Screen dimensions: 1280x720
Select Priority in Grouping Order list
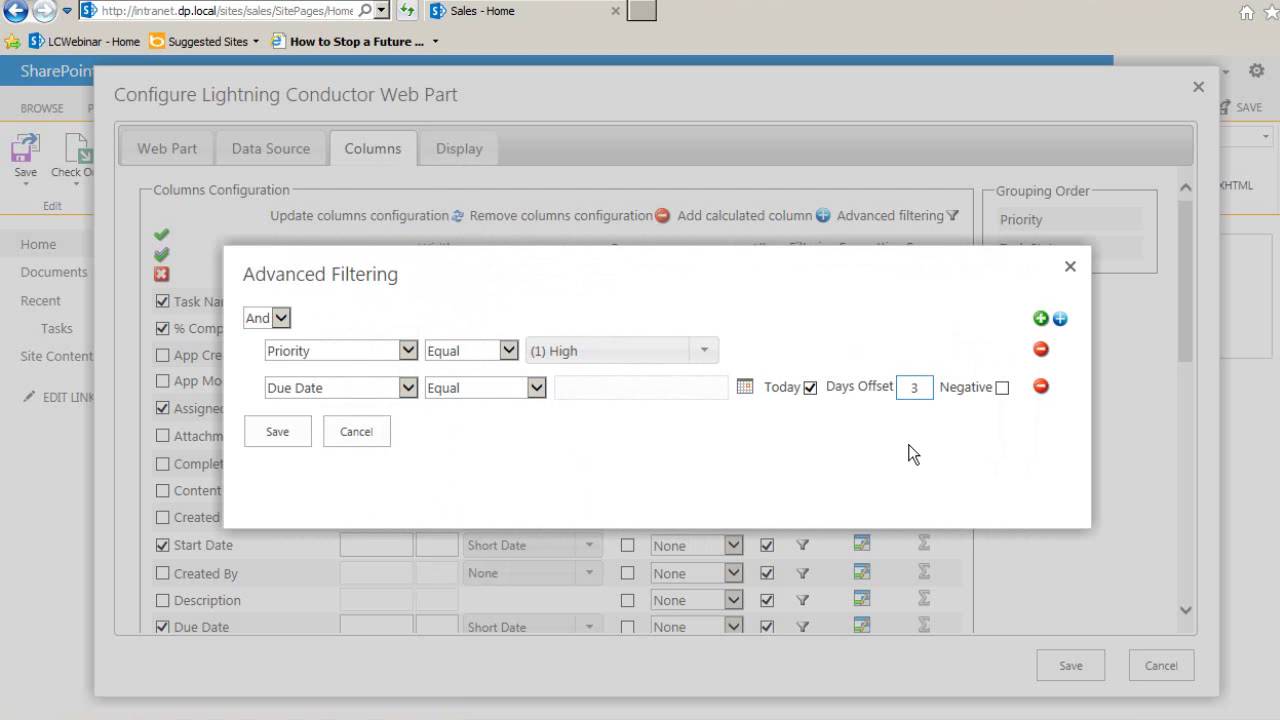(x=1070, y=219)
